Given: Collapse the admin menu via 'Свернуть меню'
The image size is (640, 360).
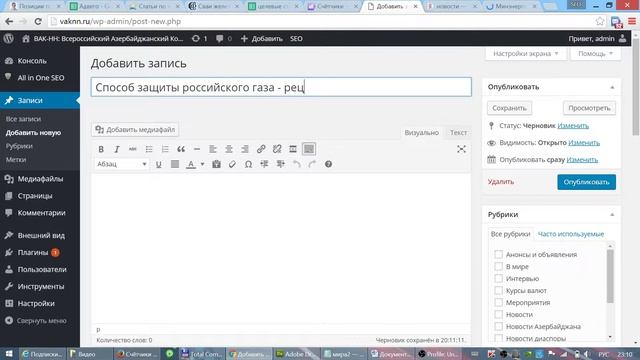Looking at the screenshot, I should tap(36, 321).
